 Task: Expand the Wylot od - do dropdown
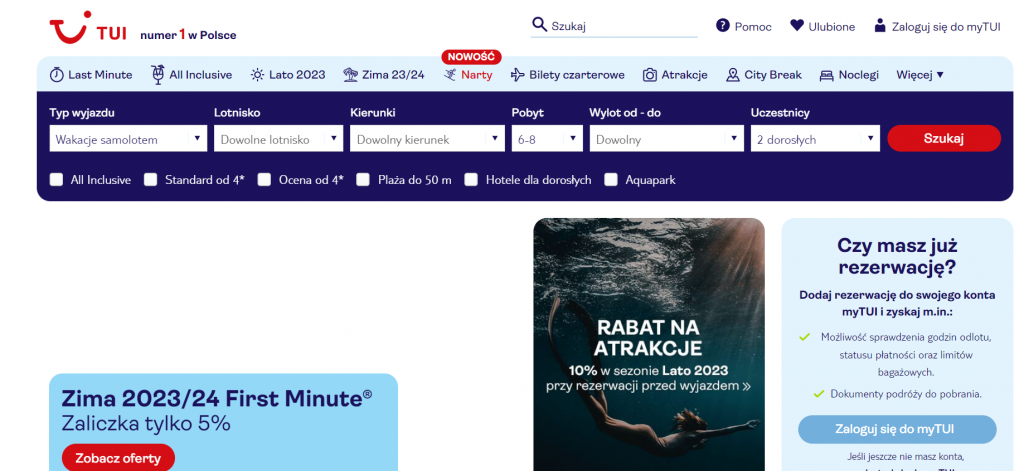666,138
